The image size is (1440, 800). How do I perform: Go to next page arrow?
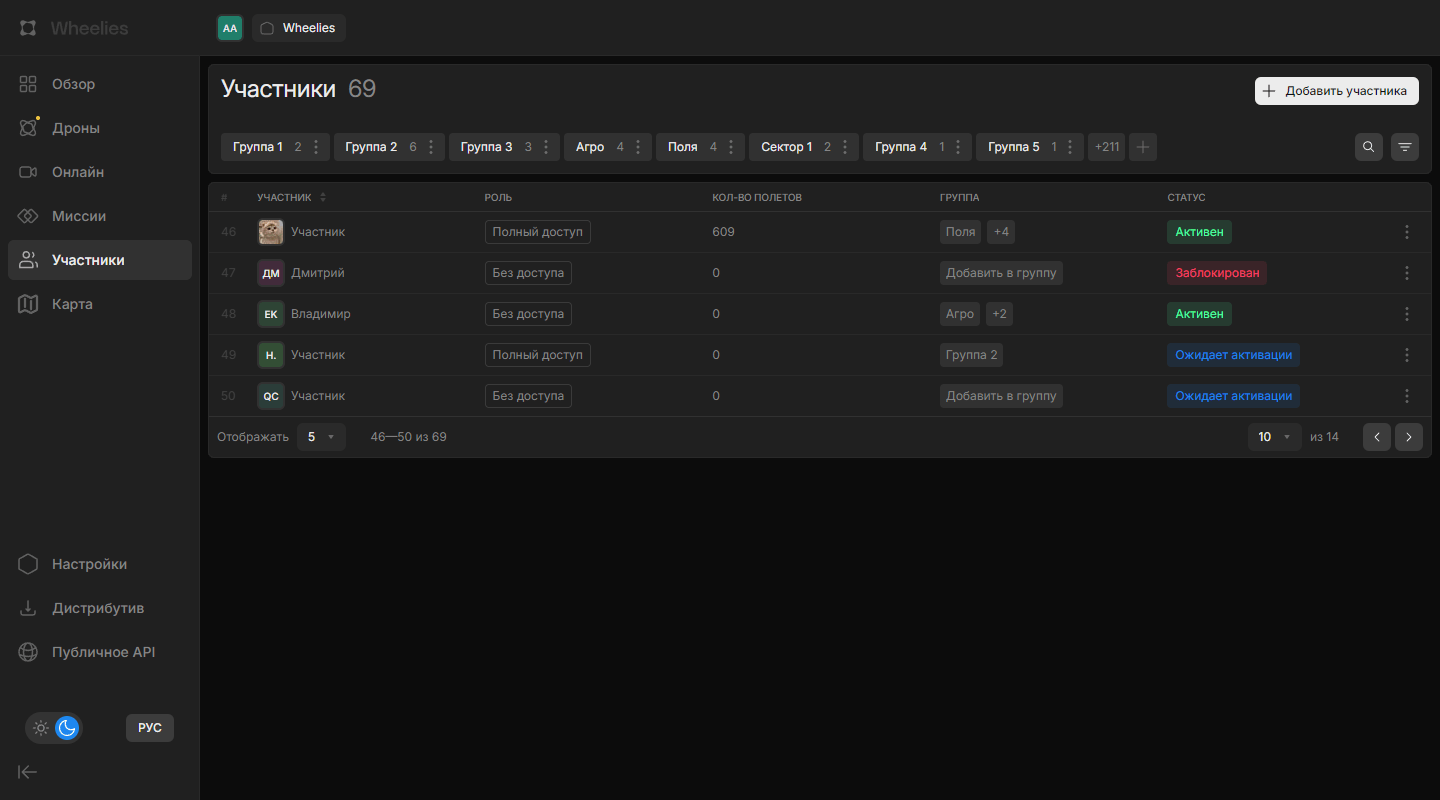tap(1409, 437)
